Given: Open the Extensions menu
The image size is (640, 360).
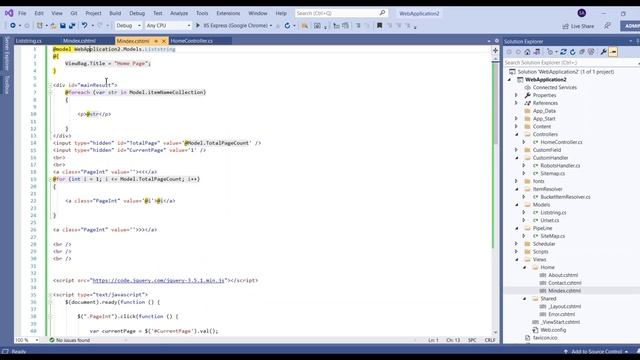Looking at the screenshot, I should pos(228,13).
